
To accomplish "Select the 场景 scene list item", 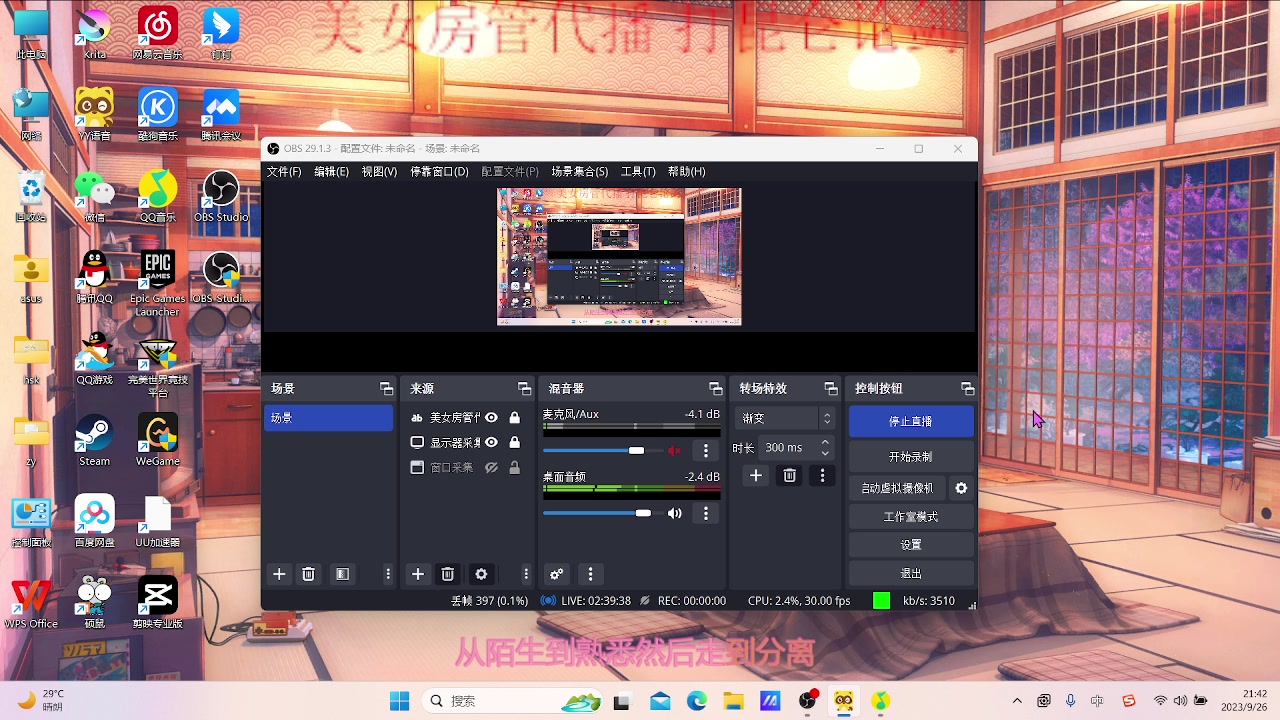I will (329, 418).
